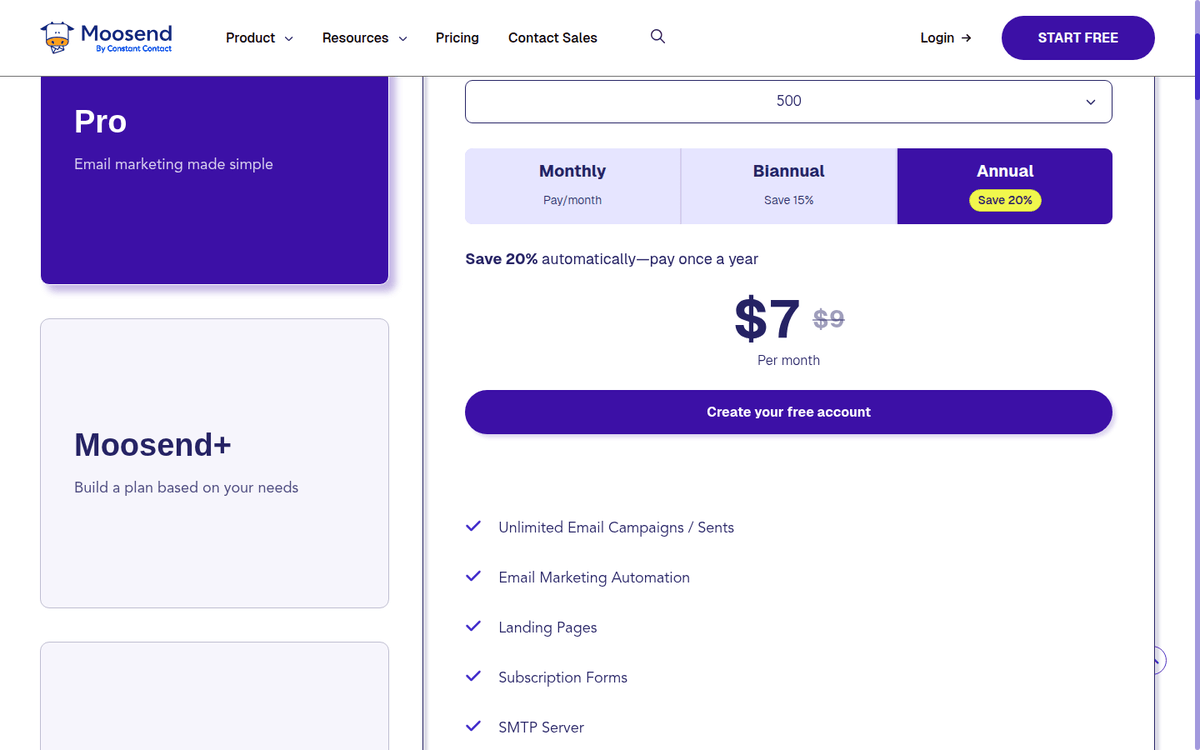1200x750 pixels.
Task: Select the Biannual billing tab
Action: coord(789,186)
